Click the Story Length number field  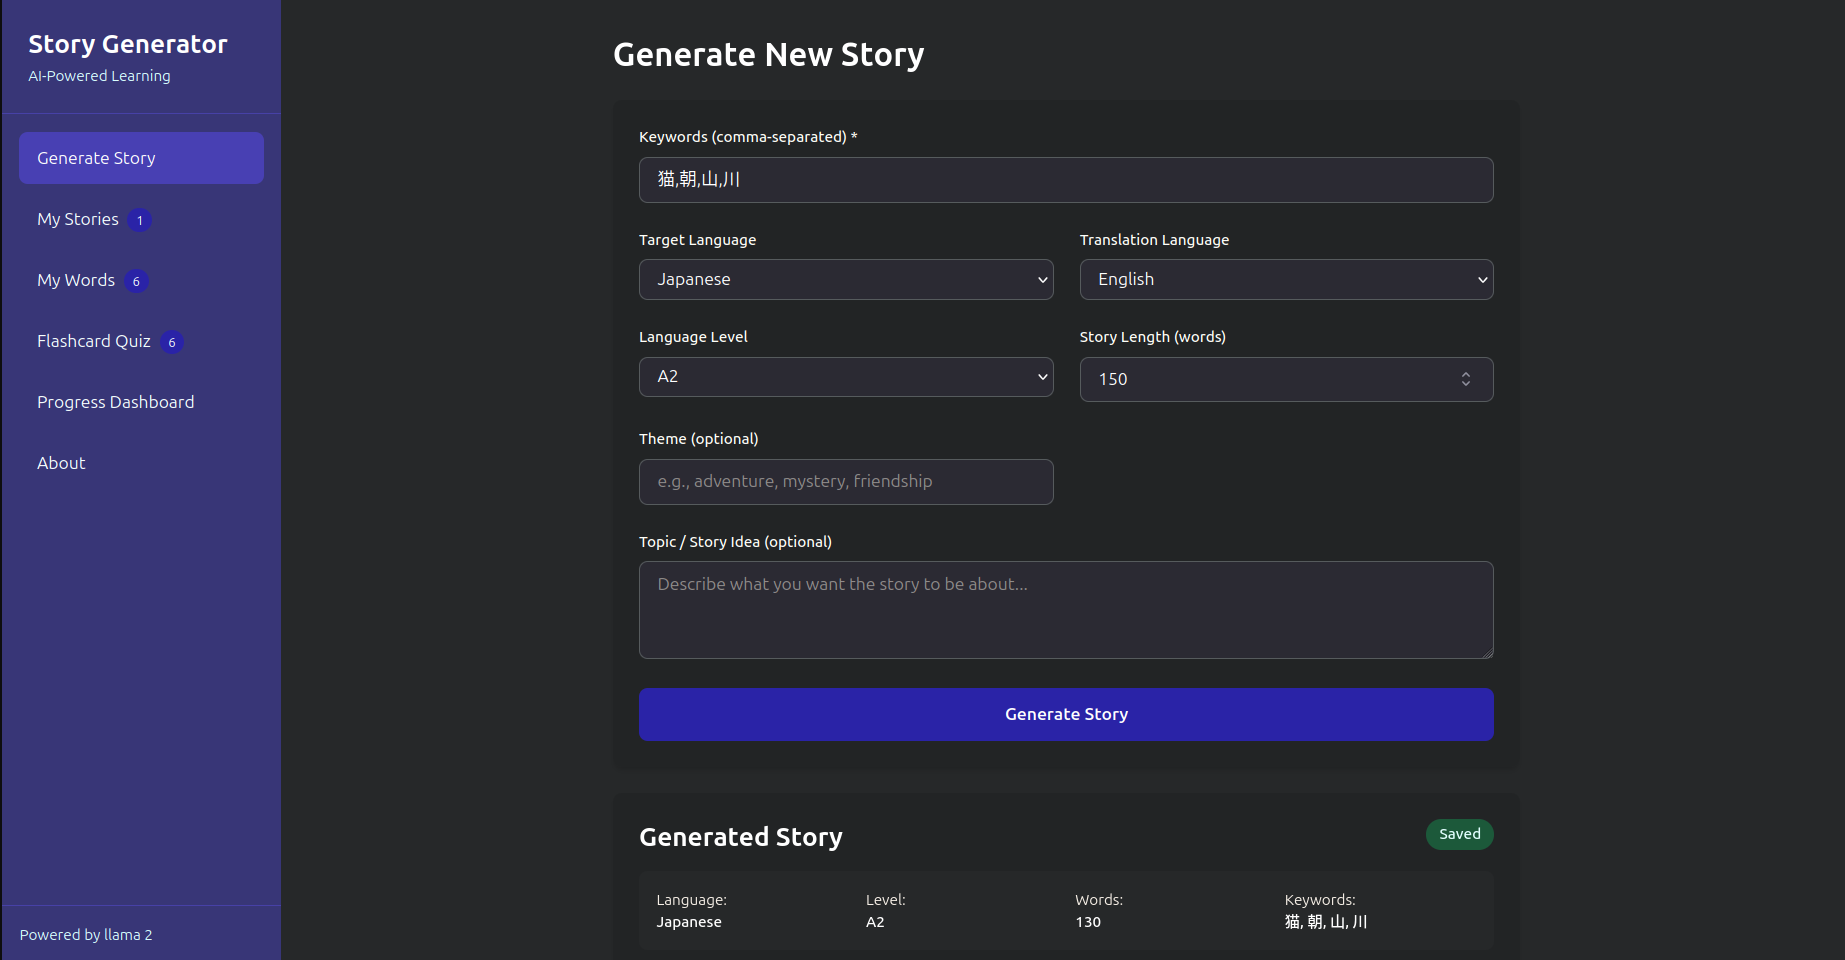point(1270,379)
